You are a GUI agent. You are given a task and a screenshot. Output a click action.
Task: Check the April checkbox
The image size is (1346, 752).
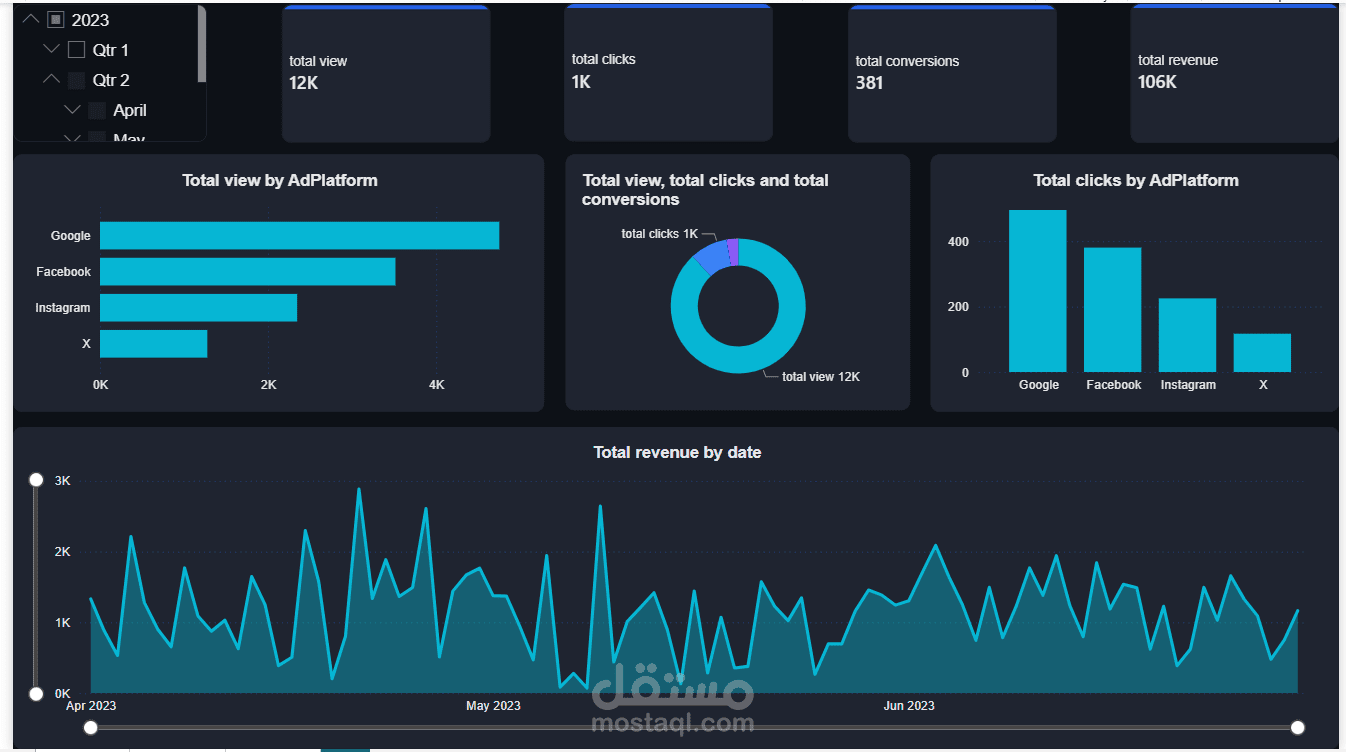(97, 110)
